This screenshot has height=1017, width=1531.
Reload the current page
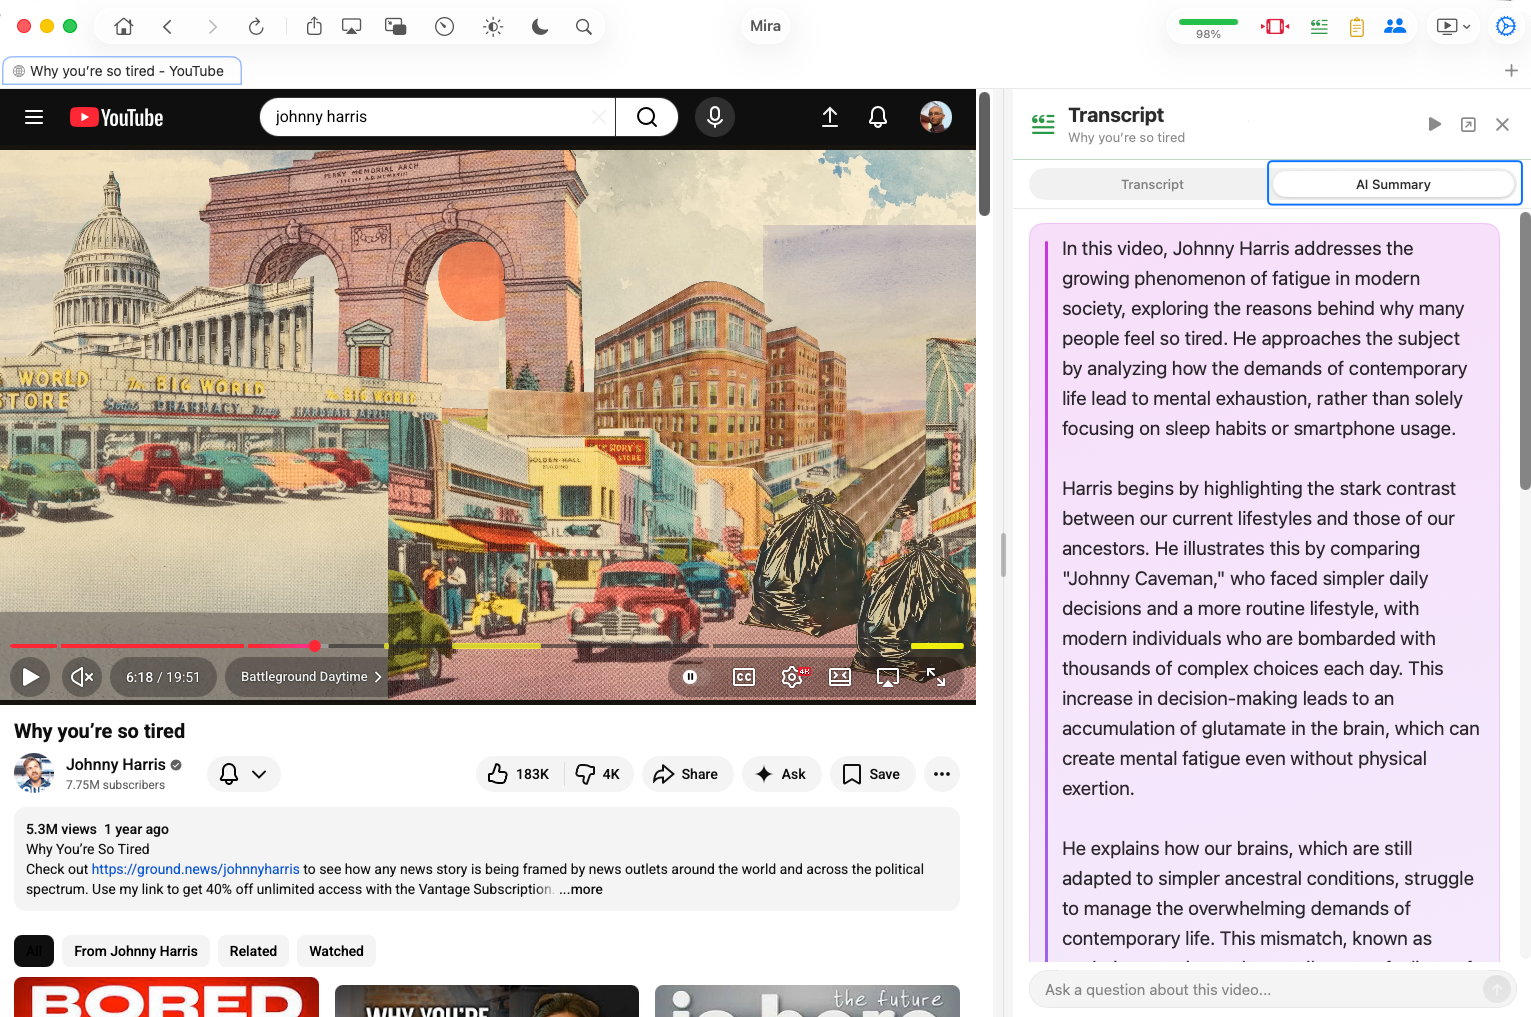coord(256,27)
